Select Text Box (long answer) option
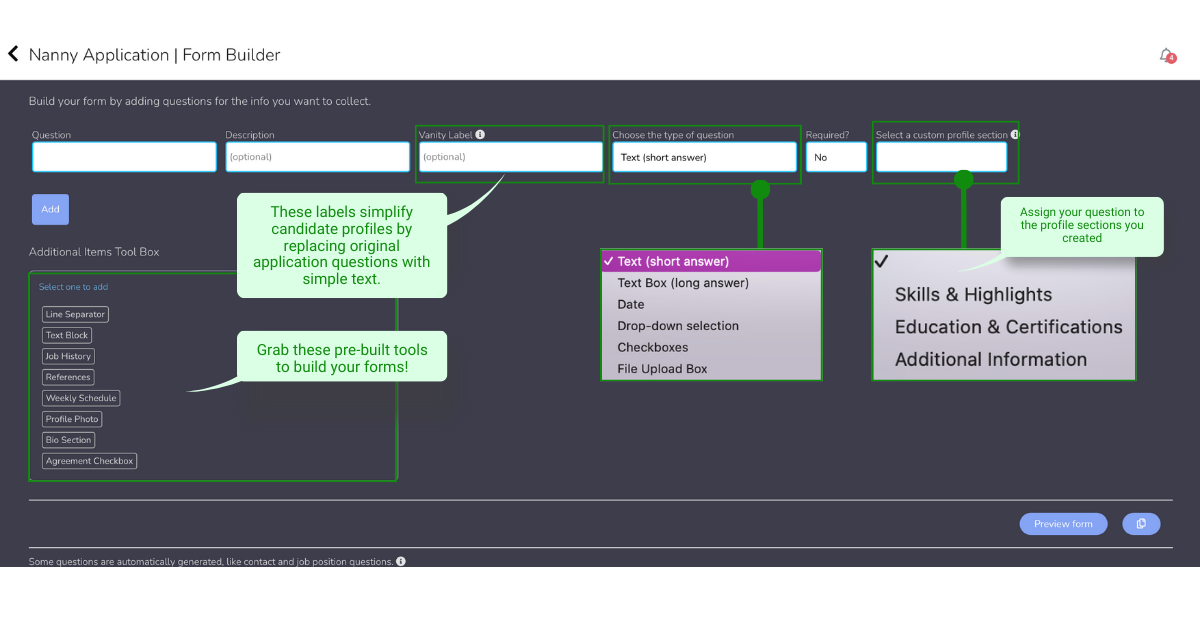The height and width of the screenshot is (630, 1200). point(683,283)
